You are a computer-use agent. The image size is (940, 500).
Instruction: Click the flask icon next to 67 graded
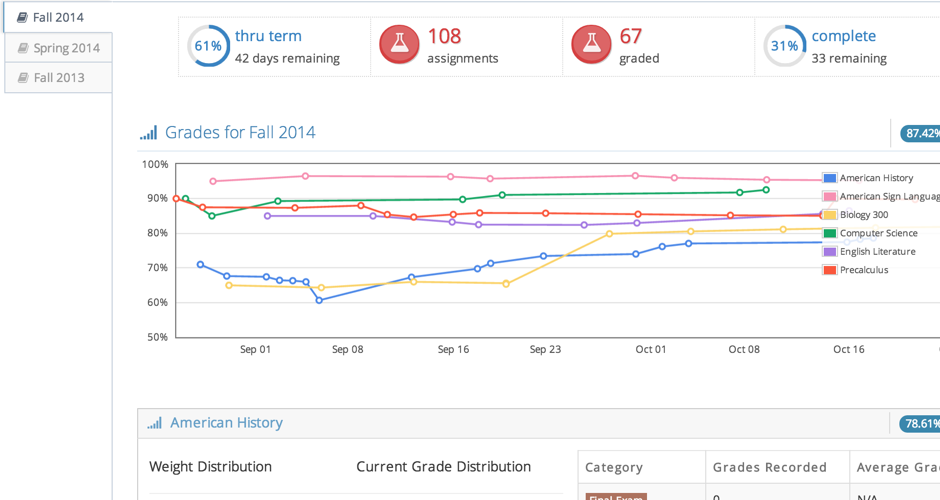[591, 46]
